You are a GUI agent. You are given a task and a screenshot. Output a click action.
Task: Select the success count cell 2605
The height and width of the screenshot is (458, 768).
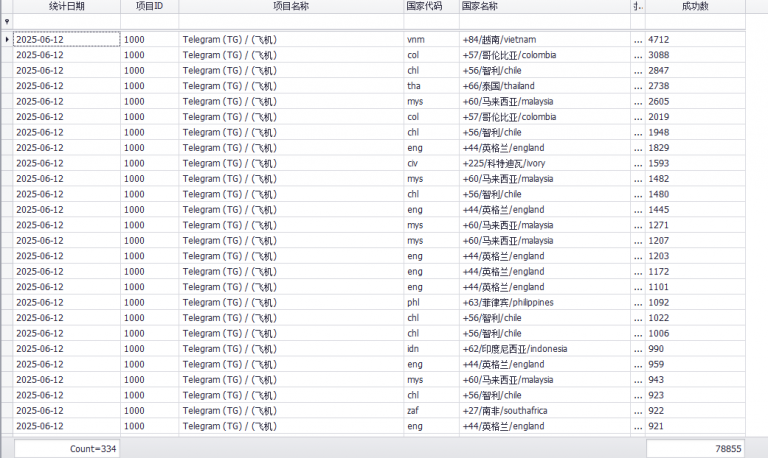tap(695, 101)
